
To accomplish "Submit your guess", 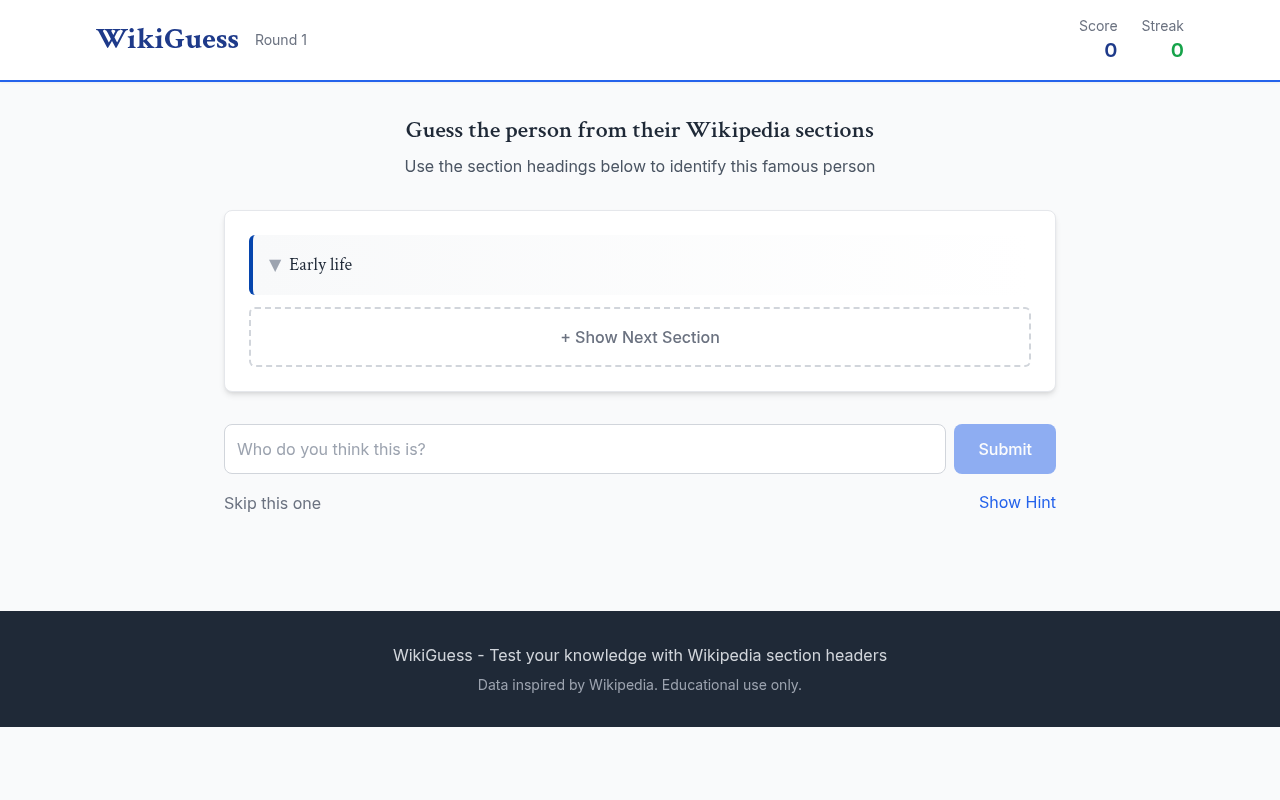I will 1004,448.
